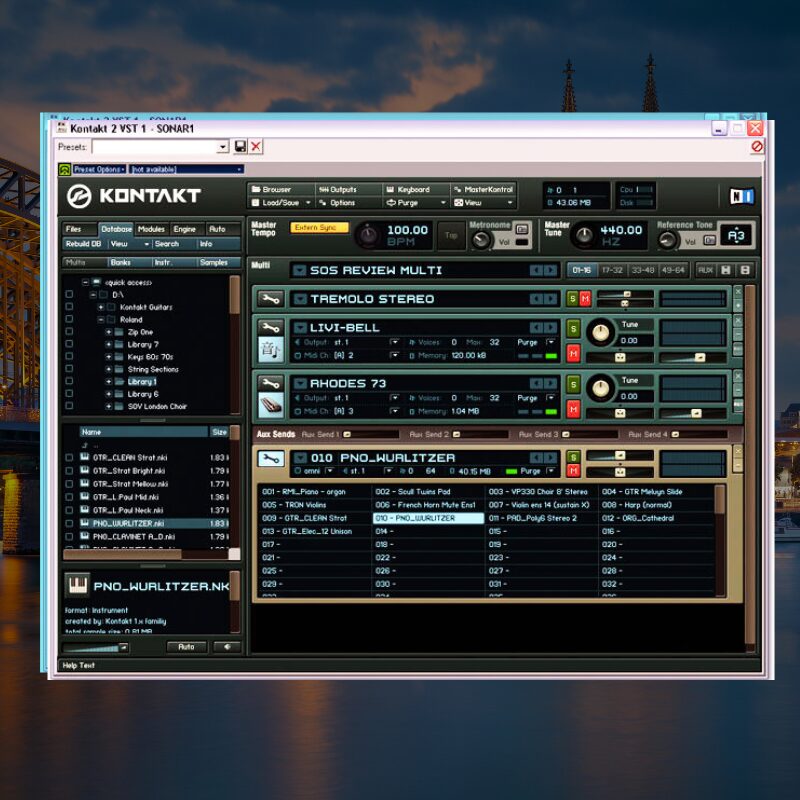Click the red X delete preset icon
800x800 pixels.
(256, 147)
